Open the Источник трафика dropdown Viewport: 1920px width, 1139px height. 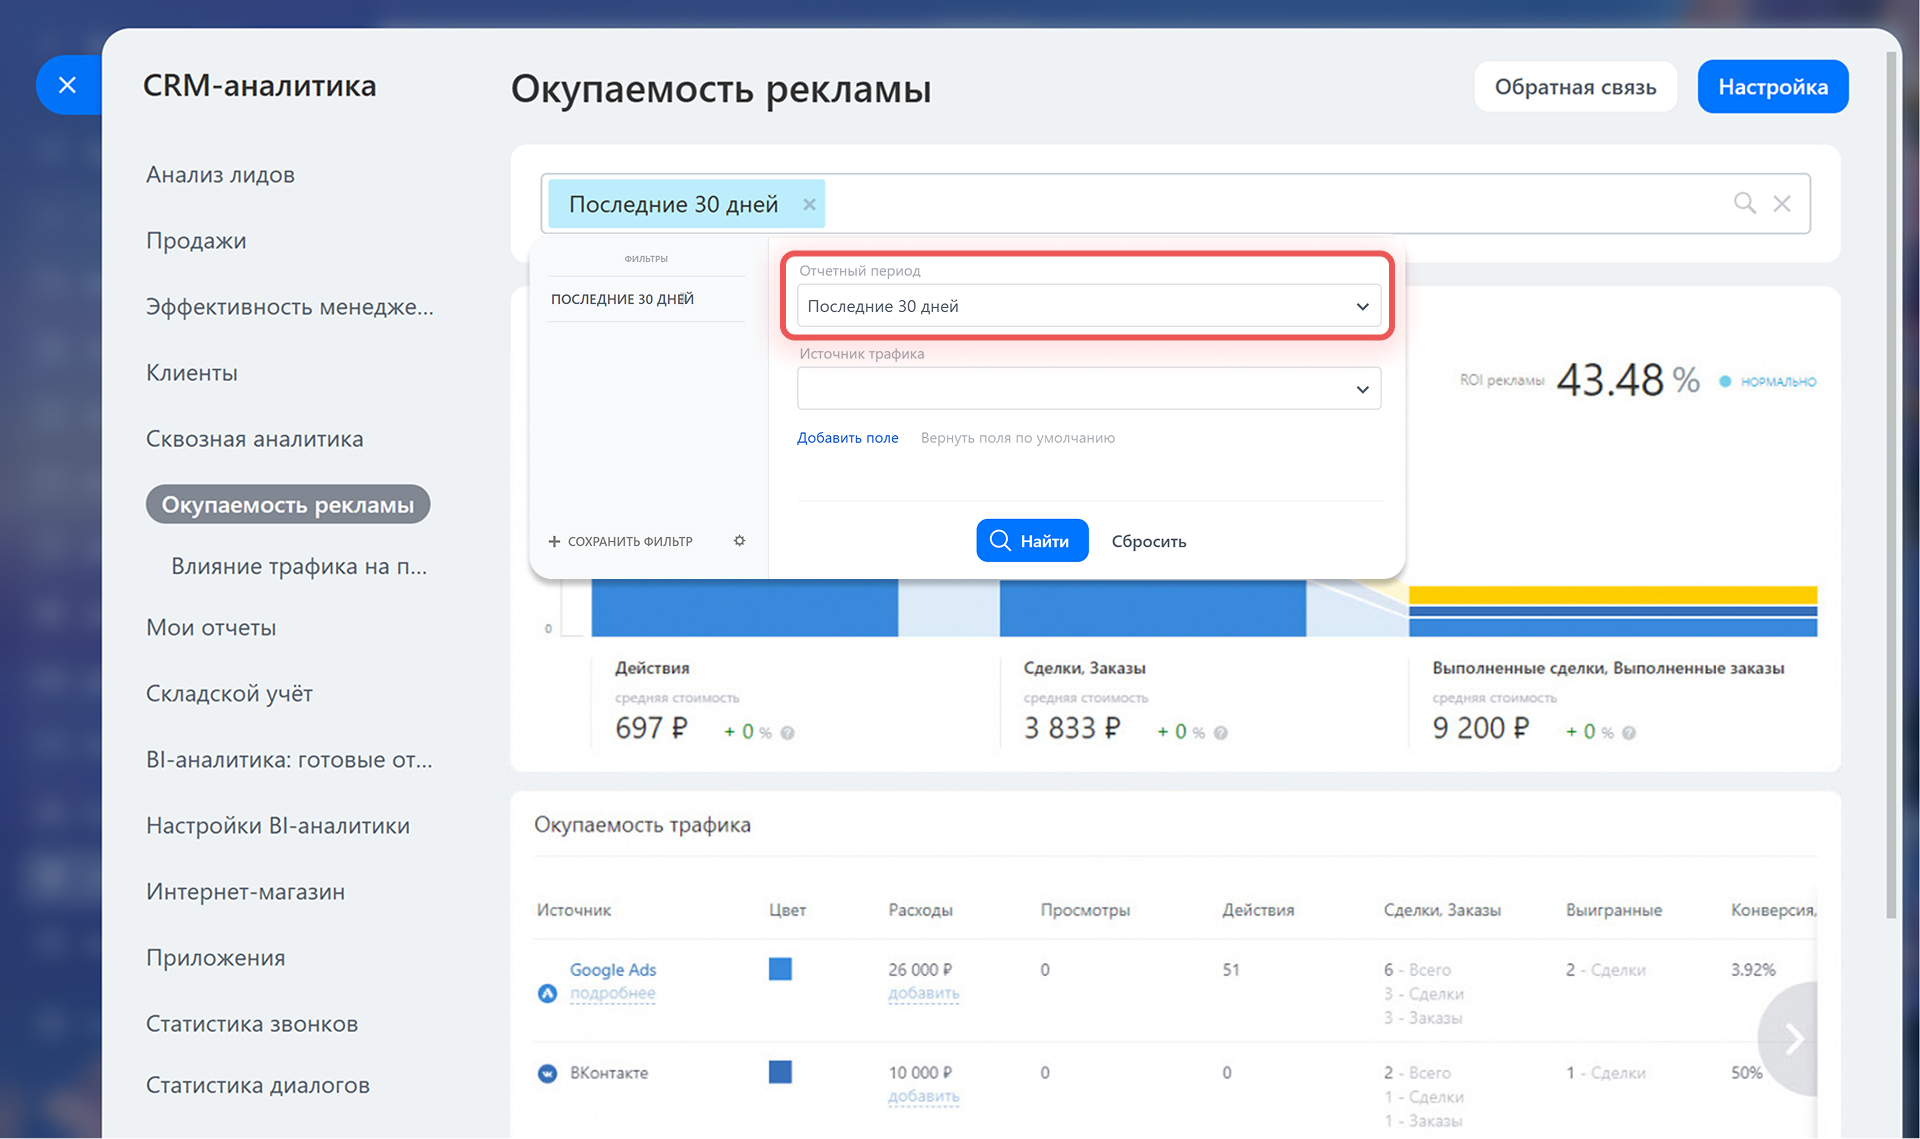click(x=1088, y=389)
